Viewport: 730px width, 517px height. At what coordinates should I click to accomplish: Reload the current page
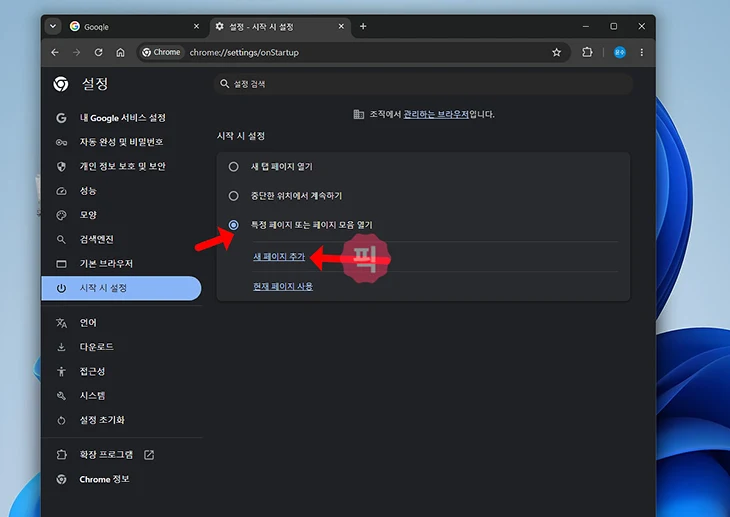98,52
